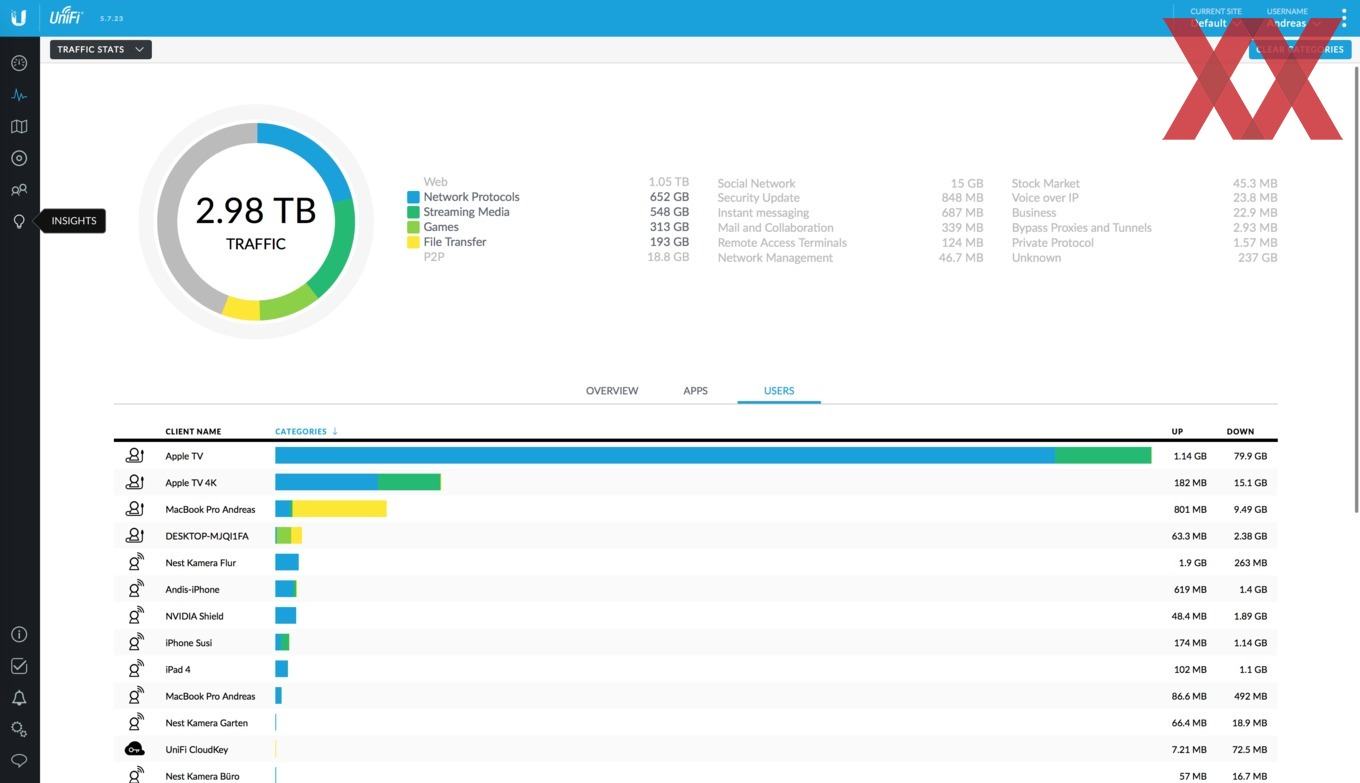Screen dimensions: 1360x783
Task: Click the wired client icon for Apple TV
Action: [135, 455]
